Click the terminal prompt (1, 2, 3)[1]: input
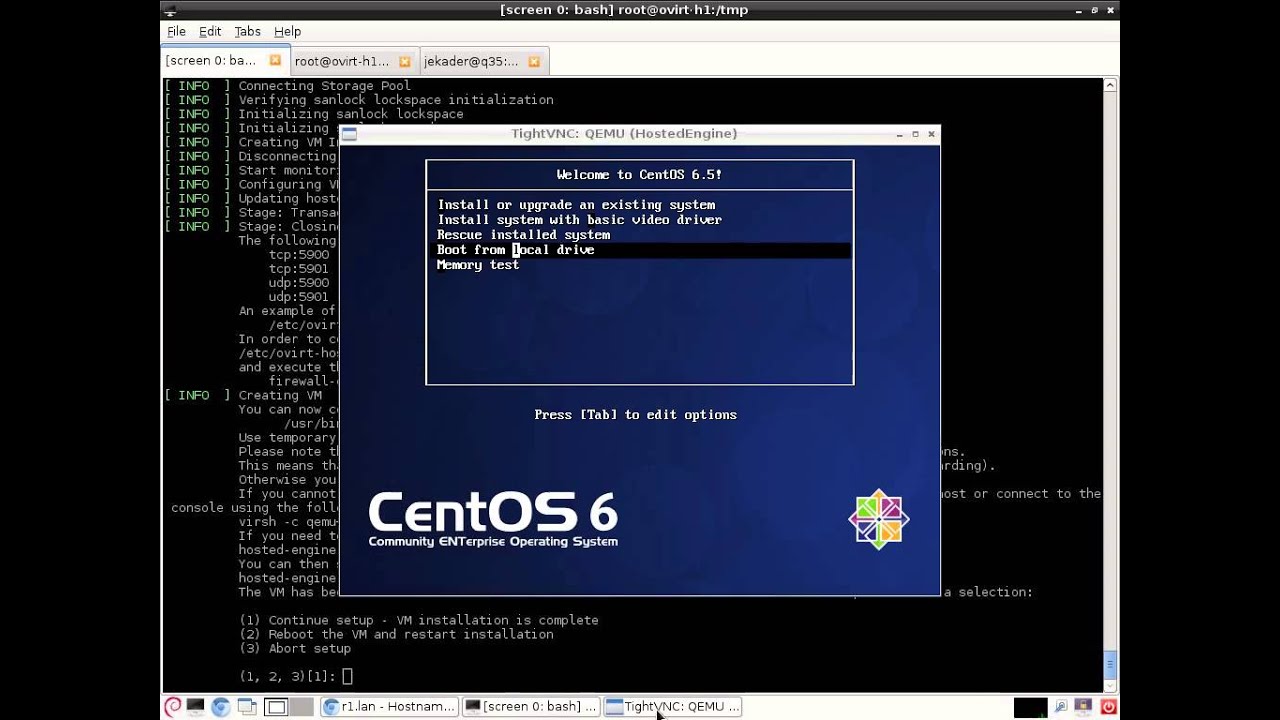Viewport: 1280px width, 720px height. 347,677
